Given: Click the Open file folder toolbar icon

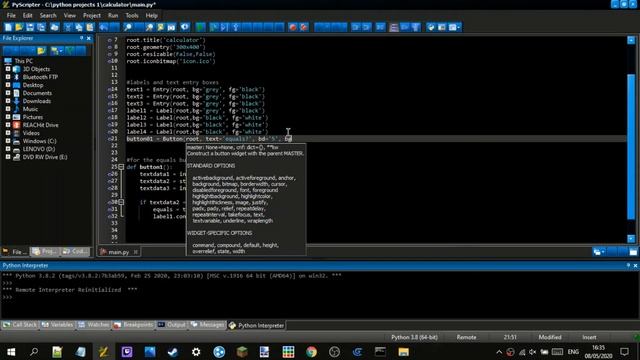Looking at the screenshot, I should pyautogui.click(x=19, y=27).
